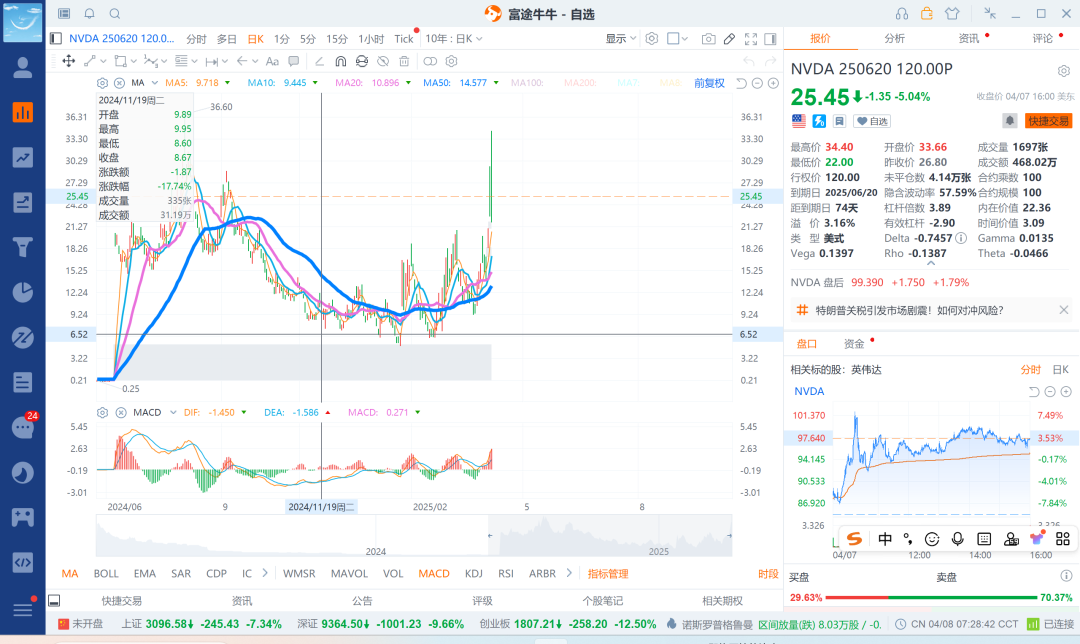Switch to 资讯 tab in right panel
1080x644 pixels.
coord(969,39)
